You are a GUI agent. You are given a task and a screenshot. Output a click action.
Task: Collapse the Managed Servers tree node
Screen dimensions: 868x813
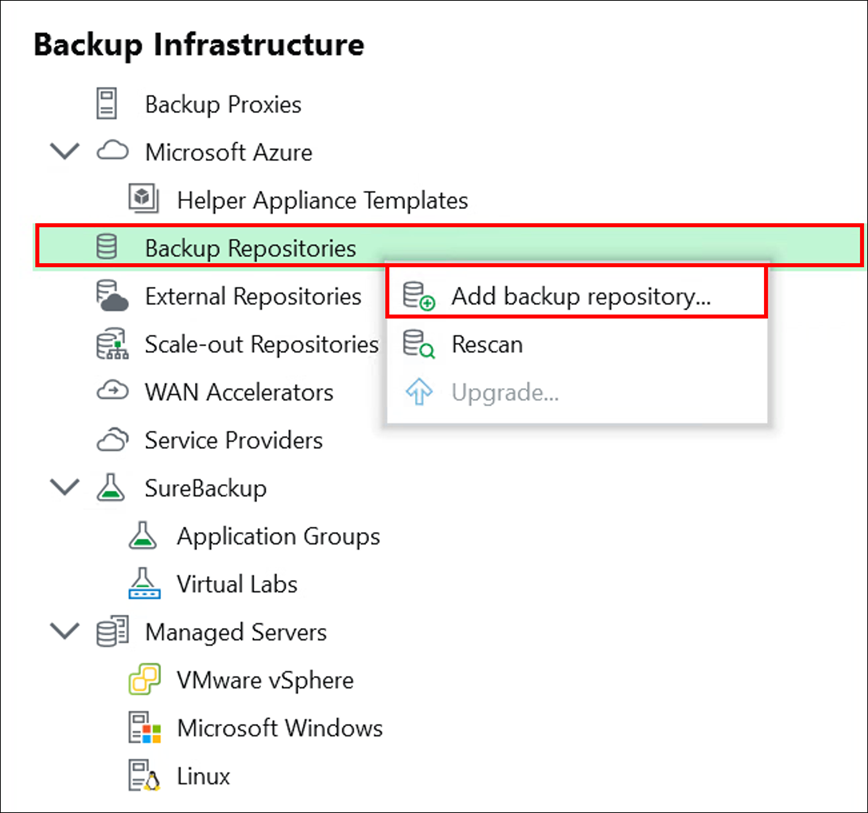pyautogui.click(x=65, y=632)
